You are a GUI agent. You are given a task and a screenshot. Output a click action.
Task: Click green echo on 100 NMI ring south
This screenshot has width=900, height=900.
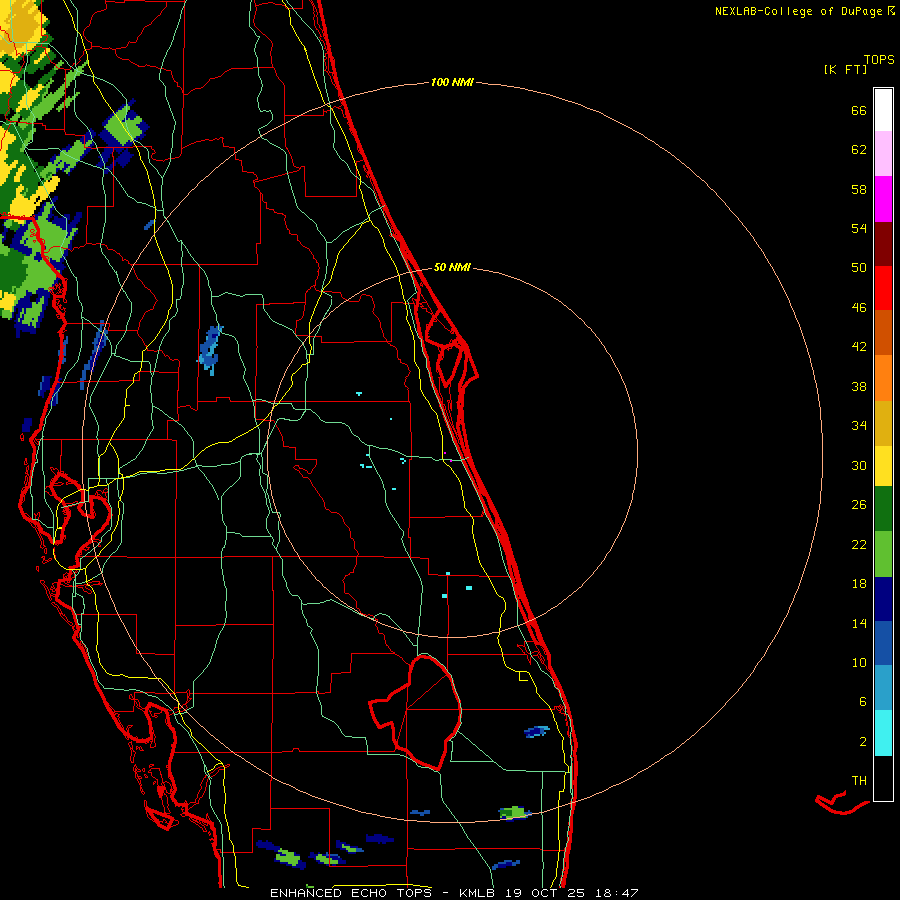[x=513, y=813]
